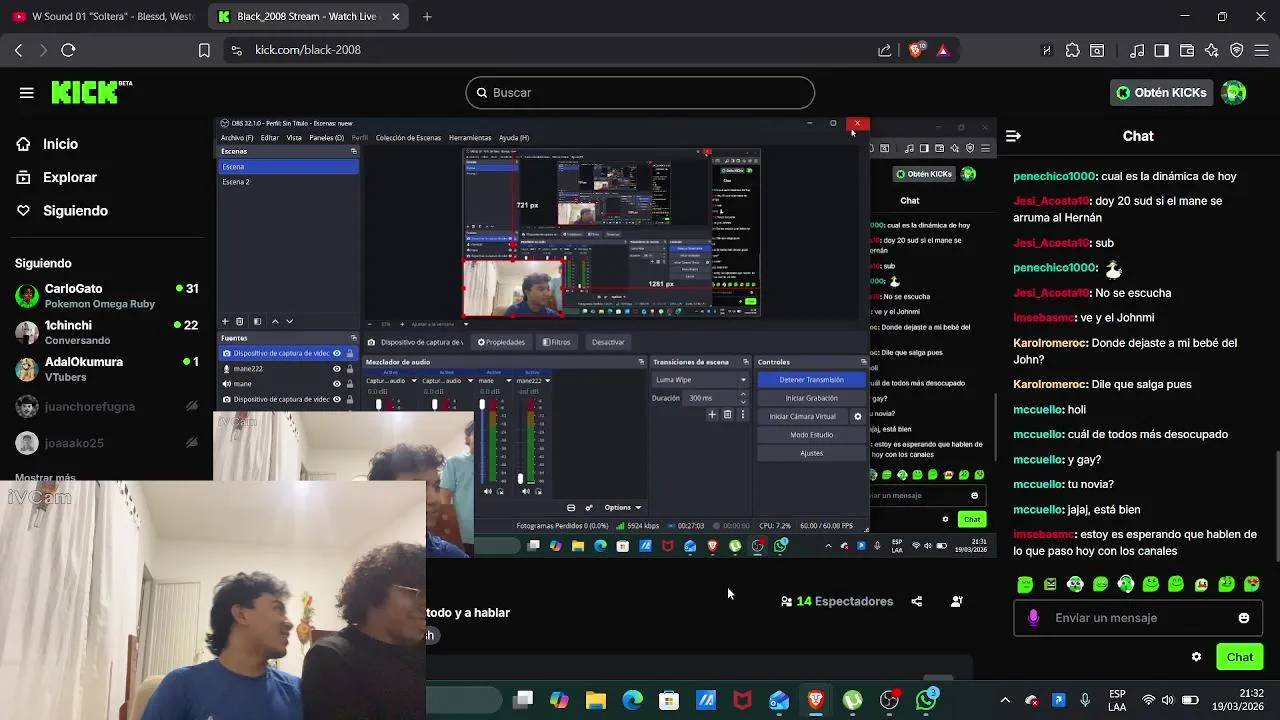
Task: Add a scene with plus in OBS
Action: point(225,321)
